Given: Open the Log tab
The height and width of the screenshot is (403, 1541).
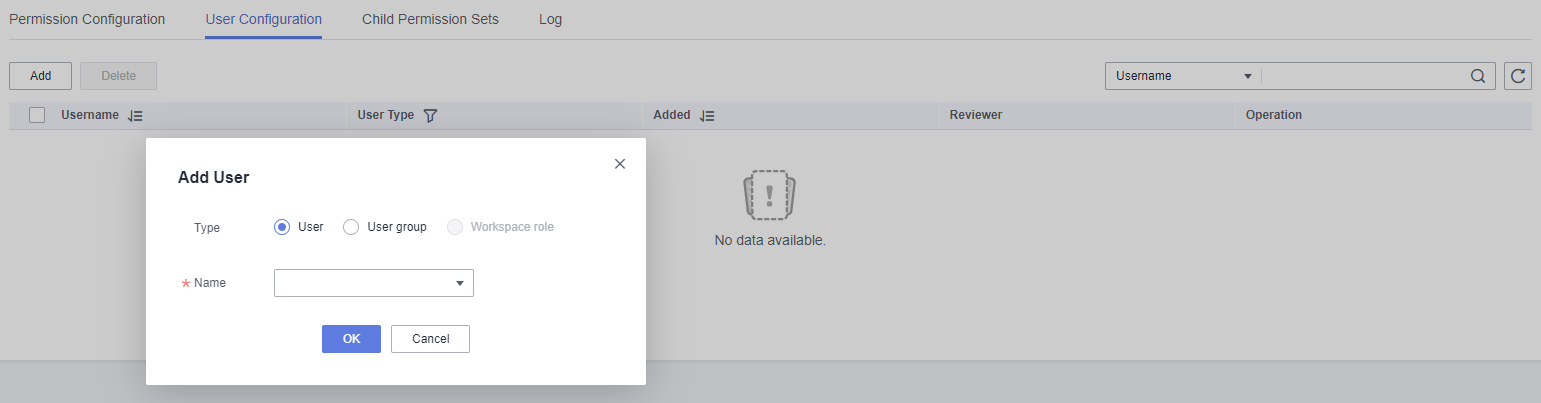Looking at the screenshot, I should pyautogui.click(x=550, y=19).
